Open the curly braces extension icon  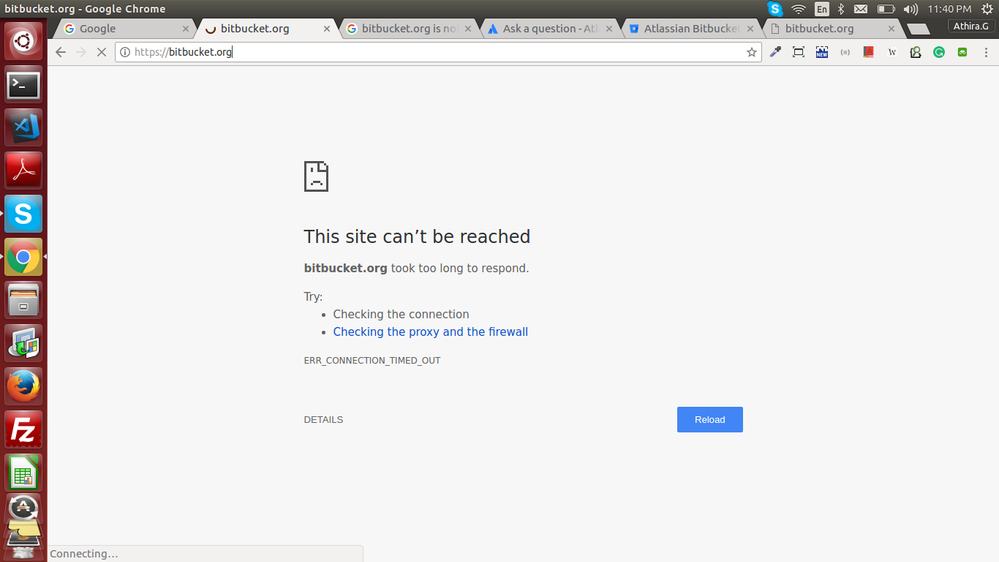click(x=845, y=52)
